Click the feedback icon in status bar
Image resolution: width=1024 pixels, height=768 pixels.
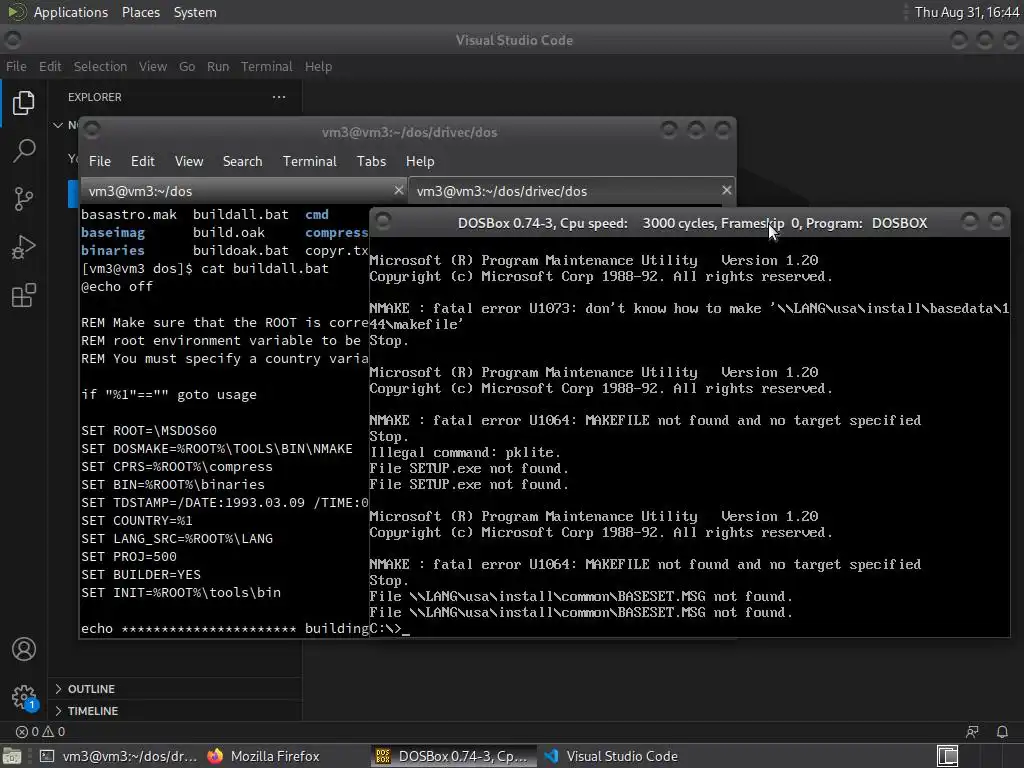(972, 731)
